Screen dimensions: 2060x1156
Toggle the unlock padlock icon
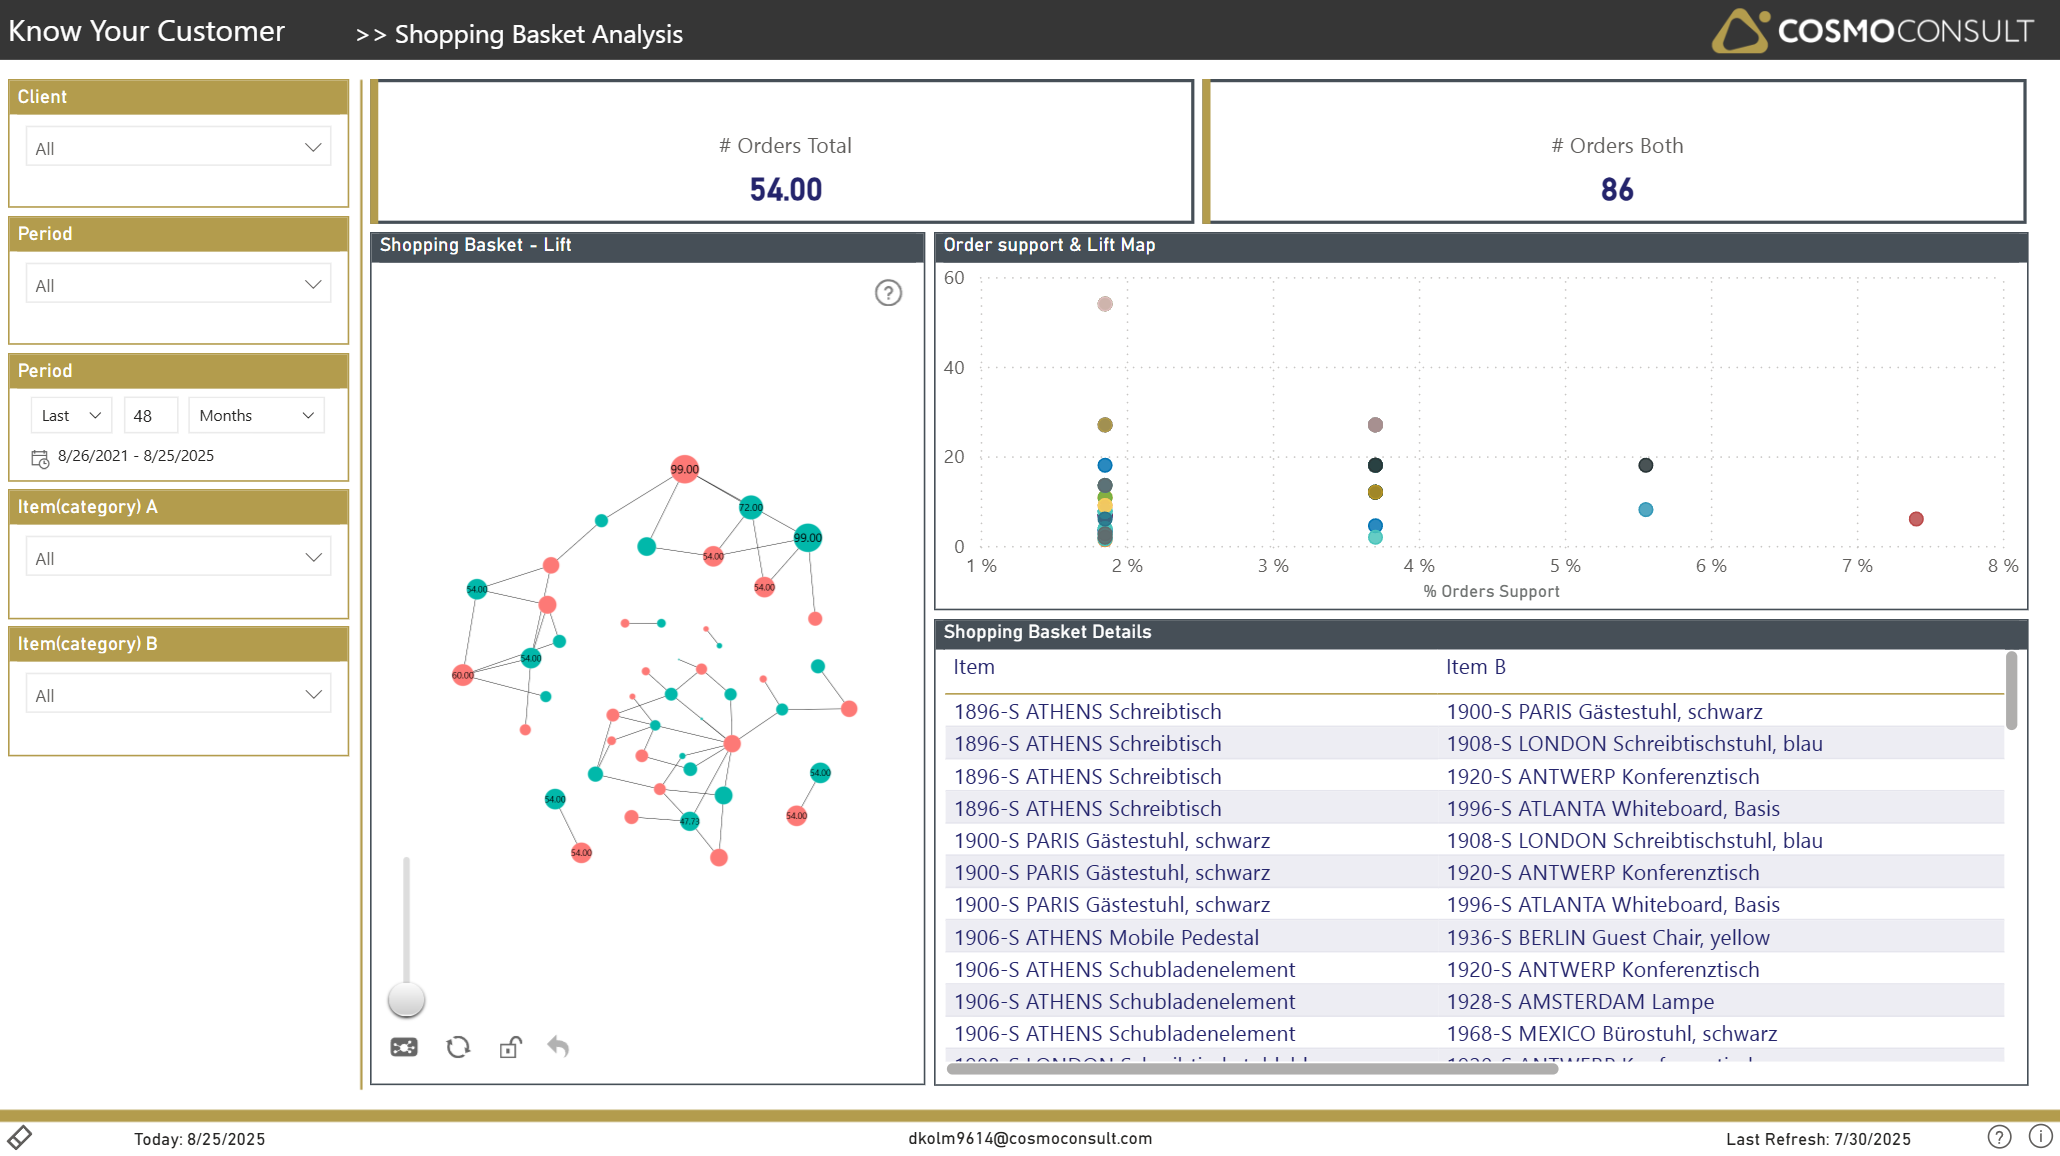(x=510, y=1047)
